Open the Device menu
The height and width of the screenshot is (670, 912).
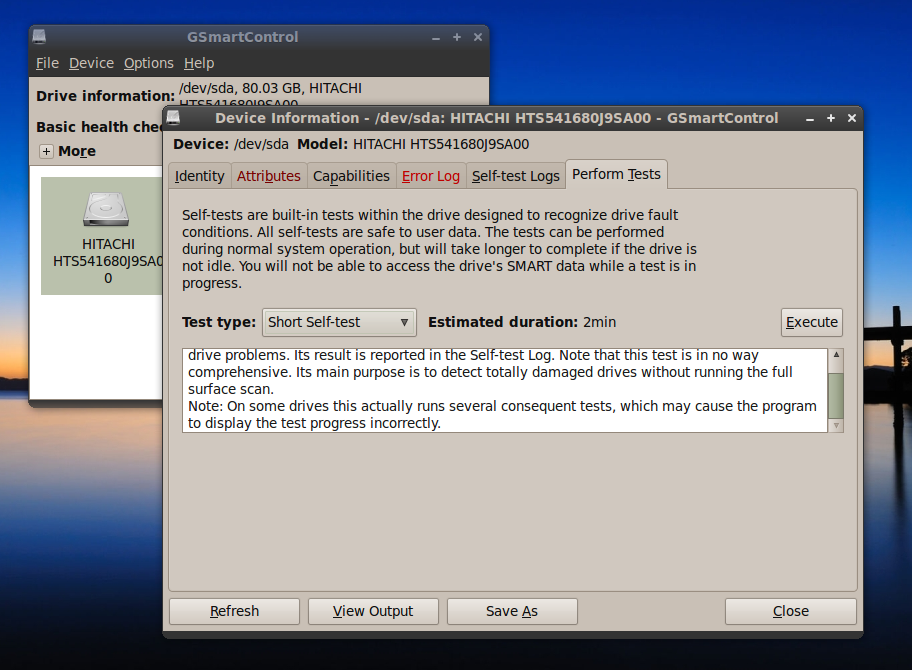(x=91, y=63)
